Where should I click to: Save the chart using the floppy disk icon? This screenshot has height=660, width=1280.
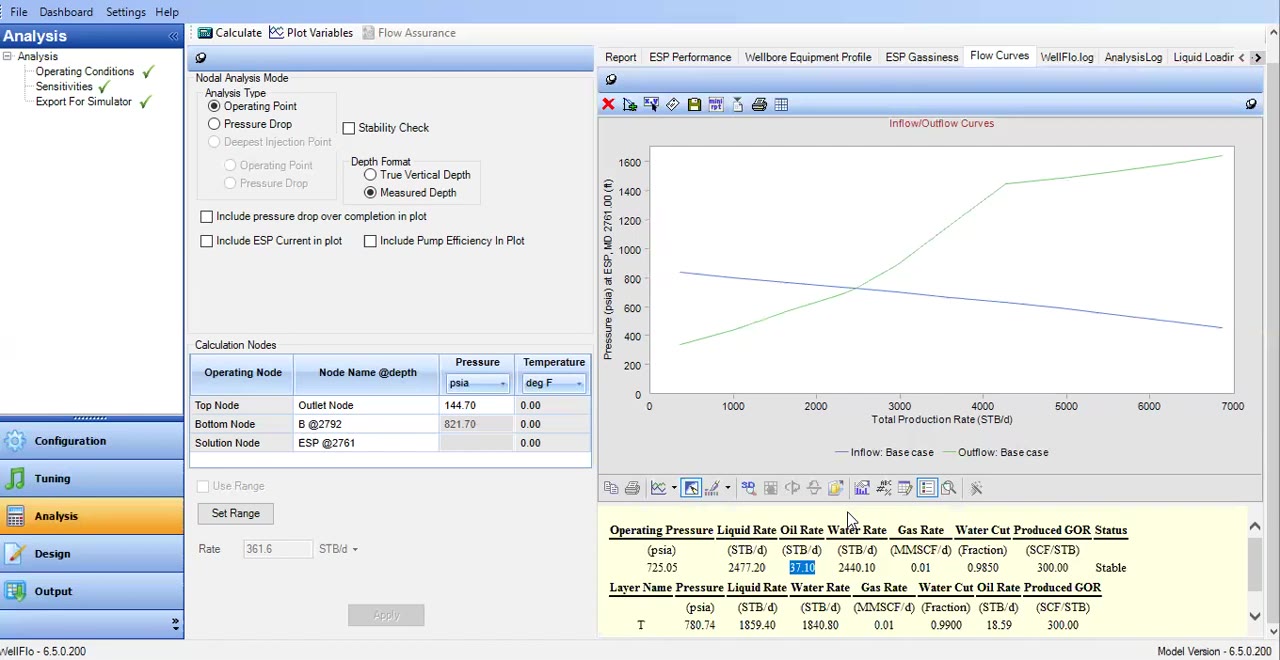pos(694,104)
